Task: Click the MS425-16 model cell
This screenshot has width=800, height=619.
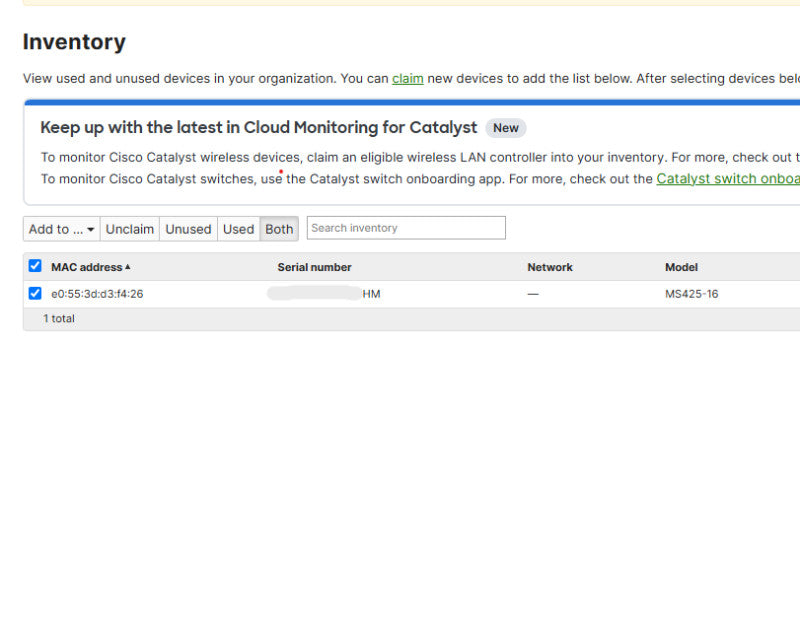Action: pyautogui.click(x=691, y=294)
